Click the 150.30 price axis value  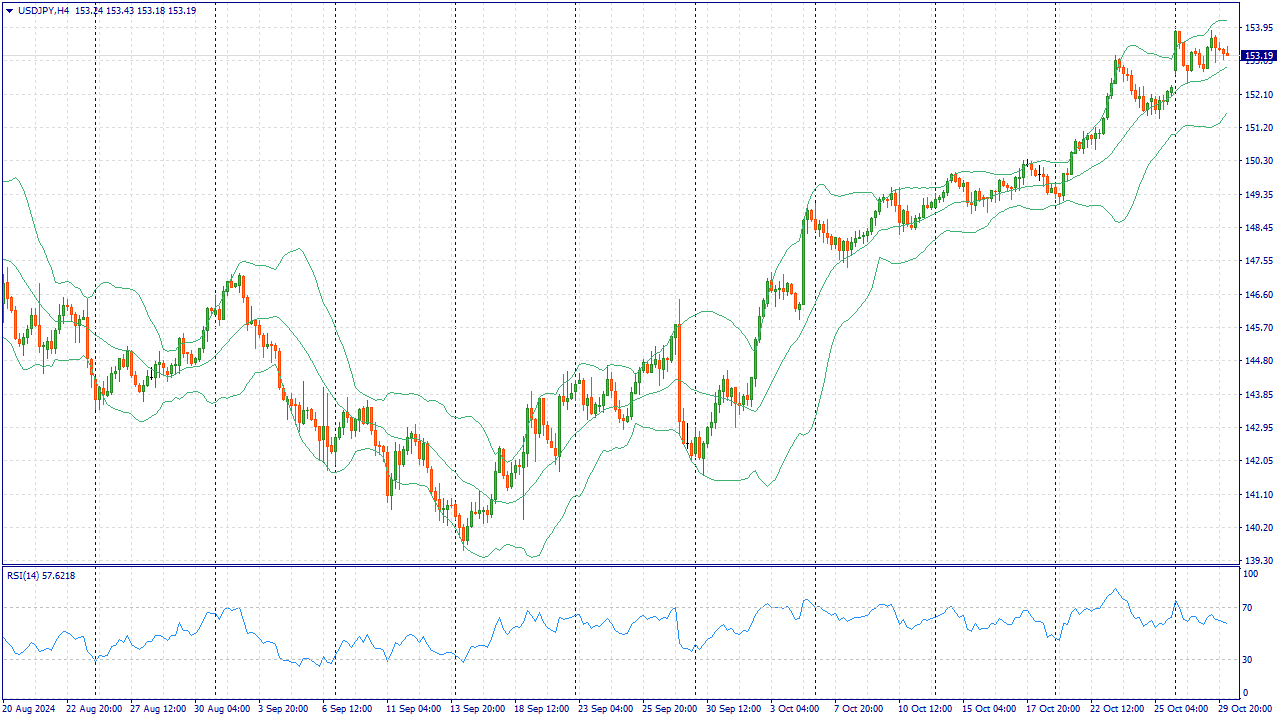[1257, 161]
